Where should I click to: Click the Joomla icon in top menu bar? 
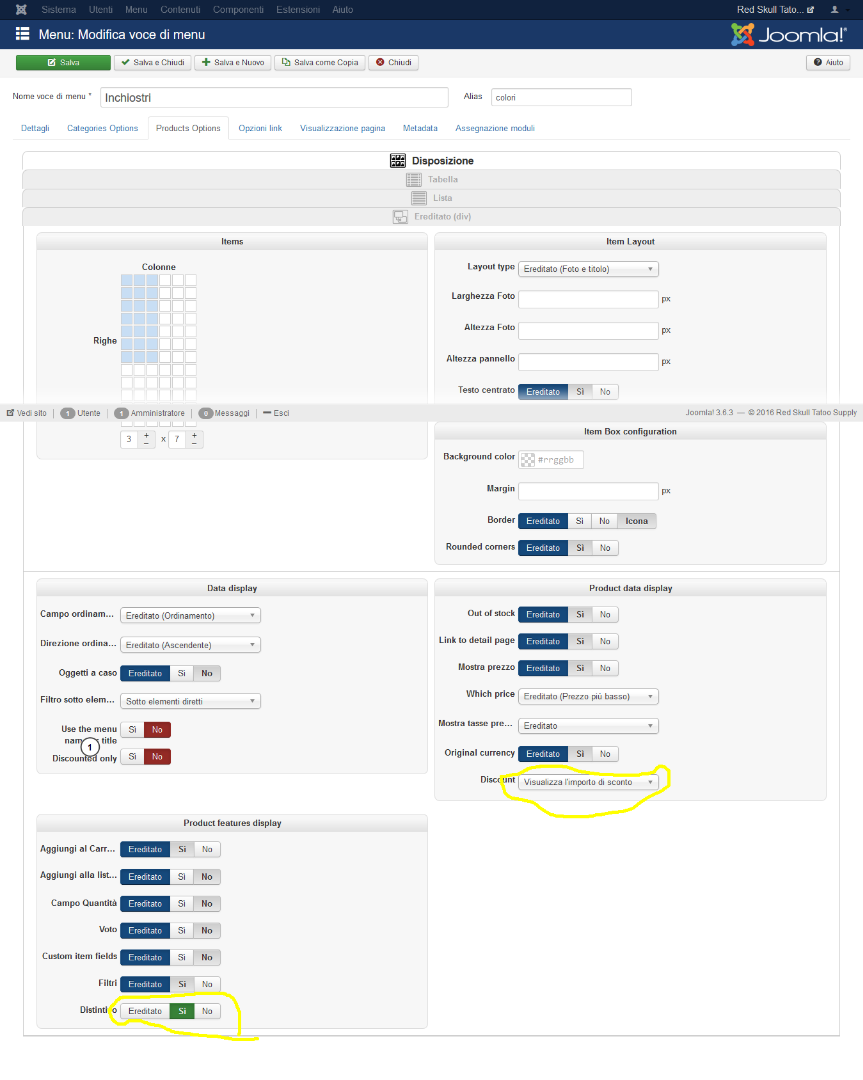(x=21, y=10)
